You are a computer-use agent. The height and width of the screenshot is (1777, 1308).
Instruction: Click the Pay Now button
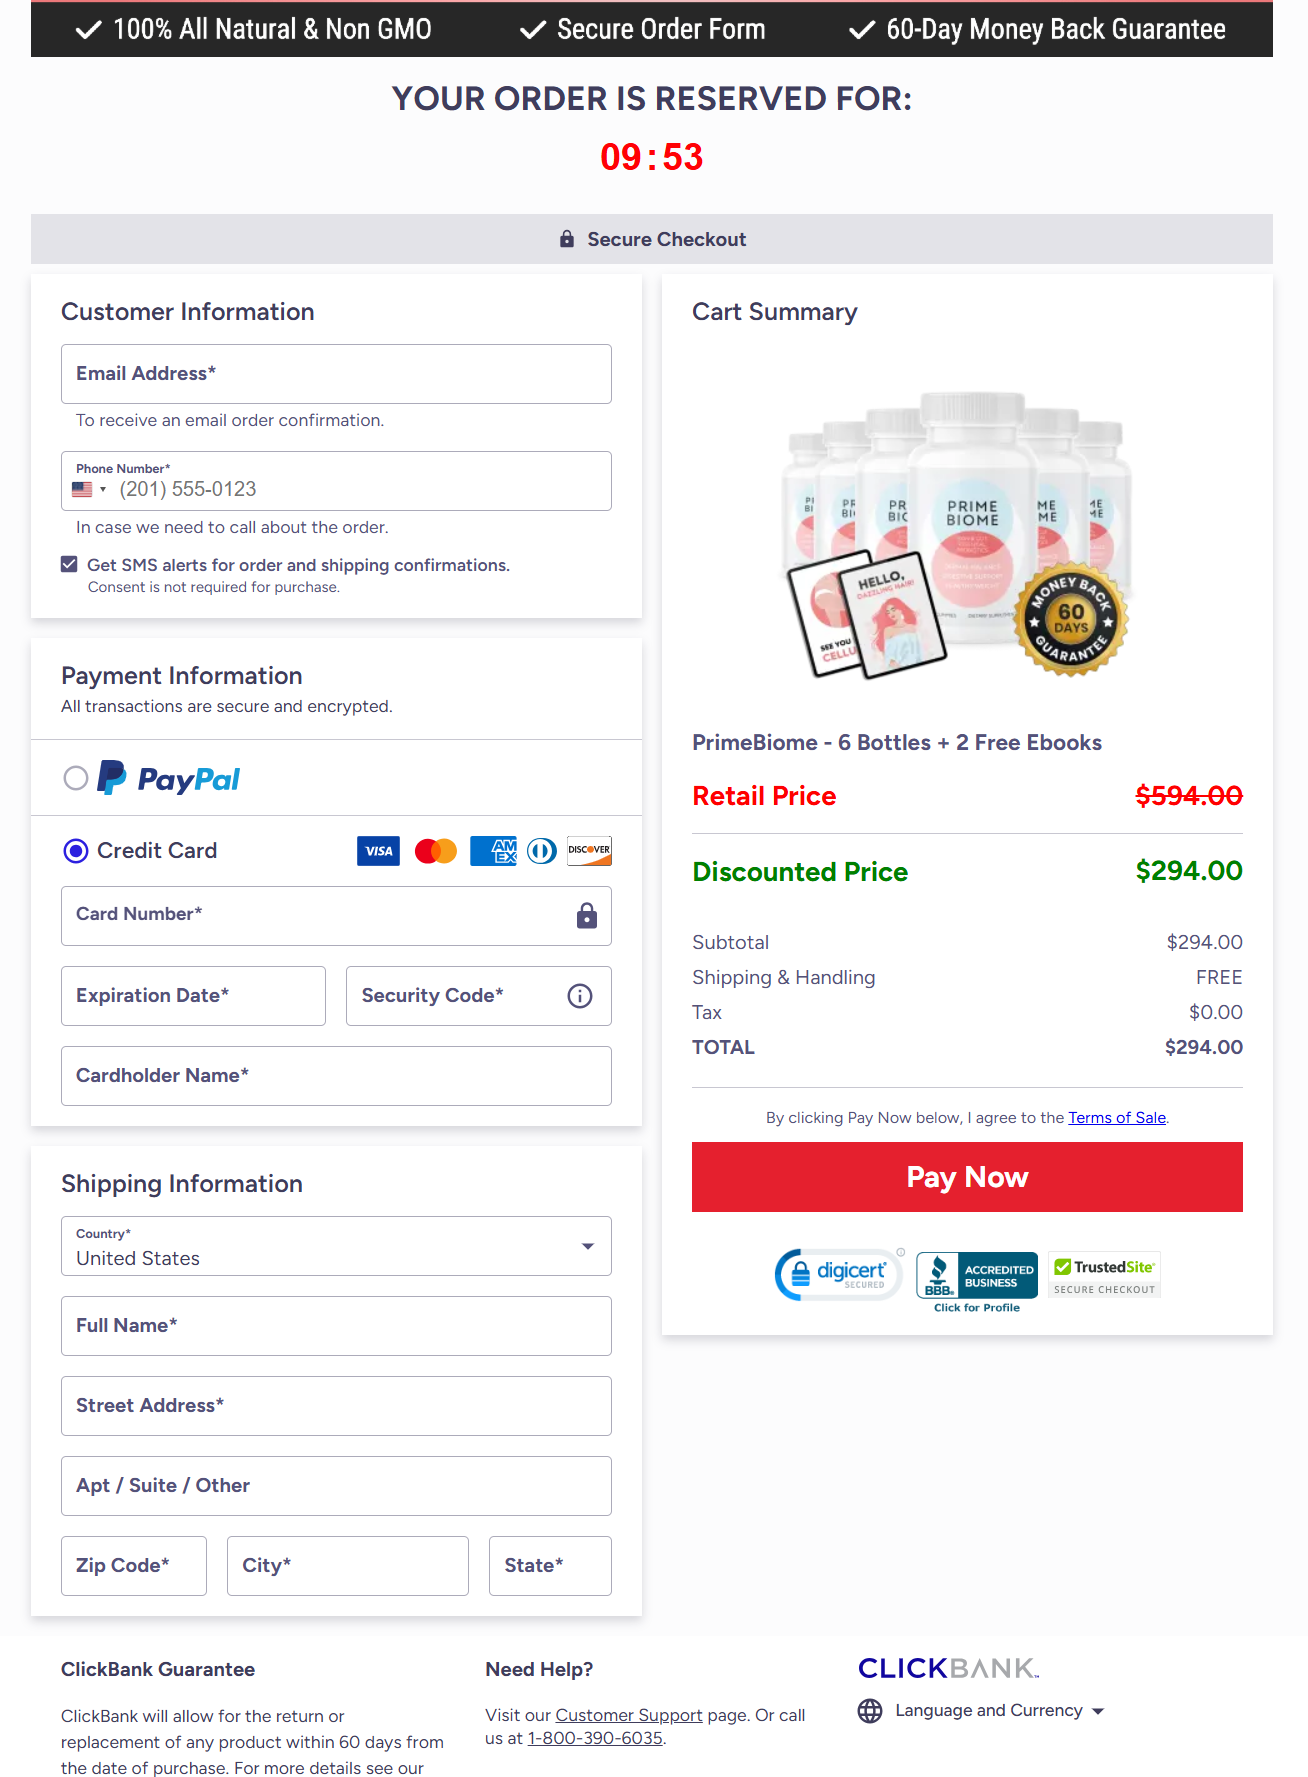pyautogui.click(x=966, y=1176)
